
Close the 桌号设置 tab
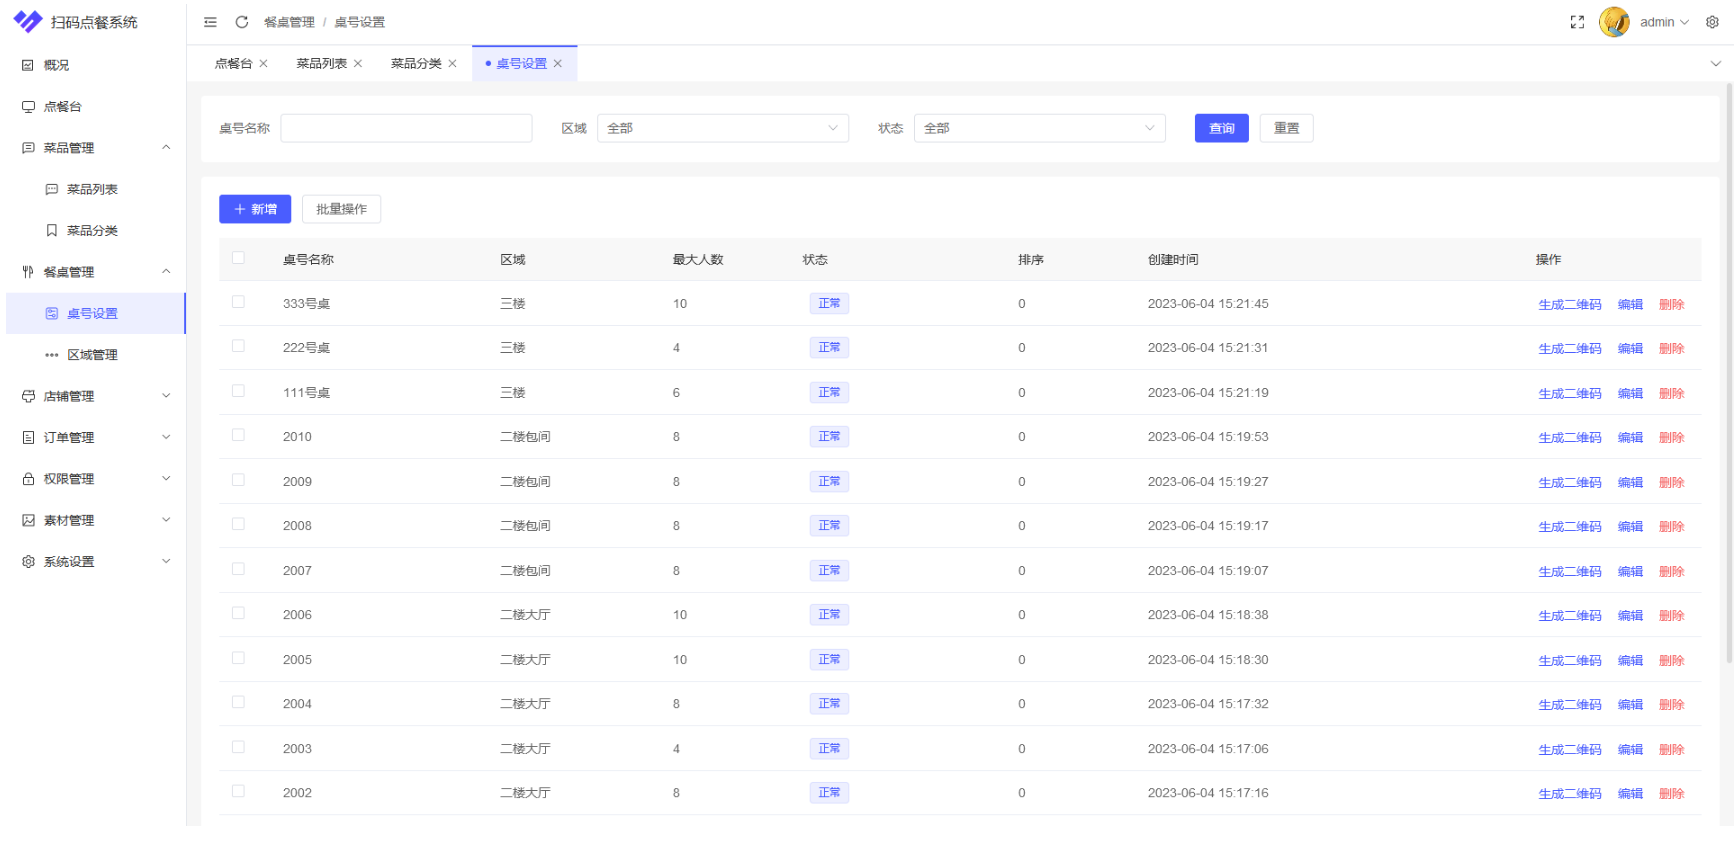[x=558, y=63]
